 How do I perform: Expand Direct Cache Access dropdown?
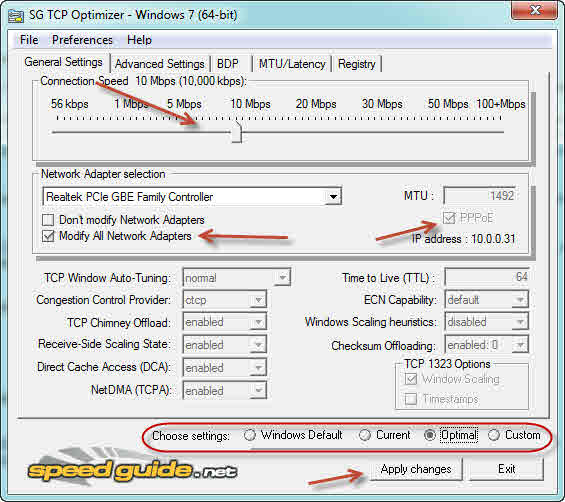click(x=258, y=368)
